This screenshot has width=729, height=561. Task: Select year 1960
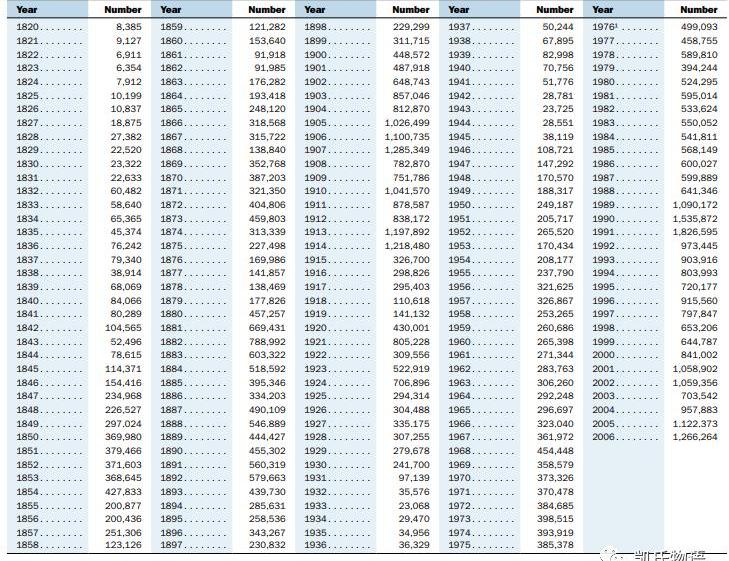tap(460, 342)
